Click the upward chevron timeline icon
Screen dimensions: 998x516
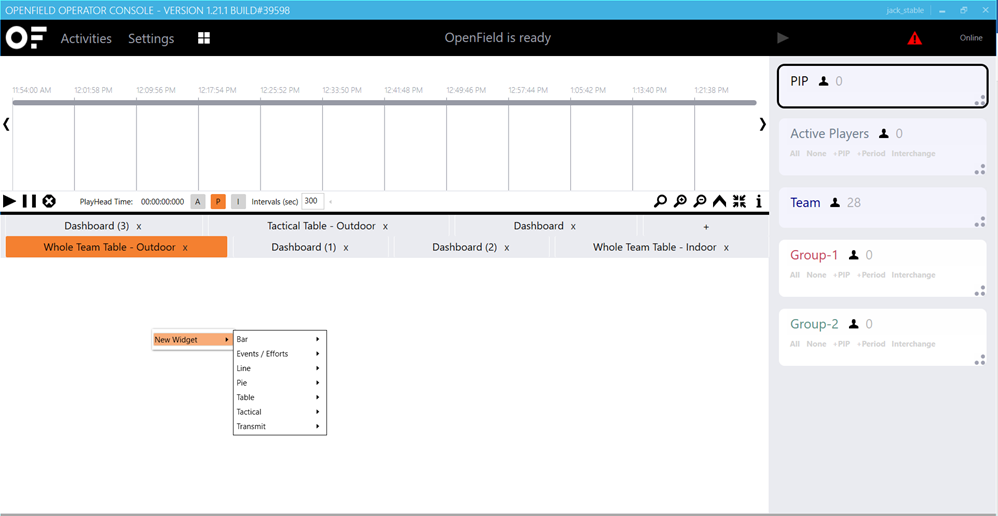click(719, 201)
